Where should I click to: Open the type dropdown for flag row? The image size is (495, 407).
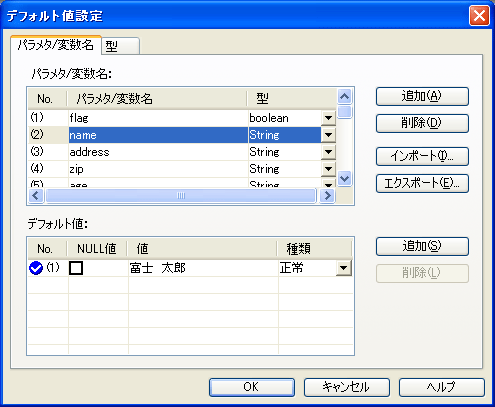328,118
